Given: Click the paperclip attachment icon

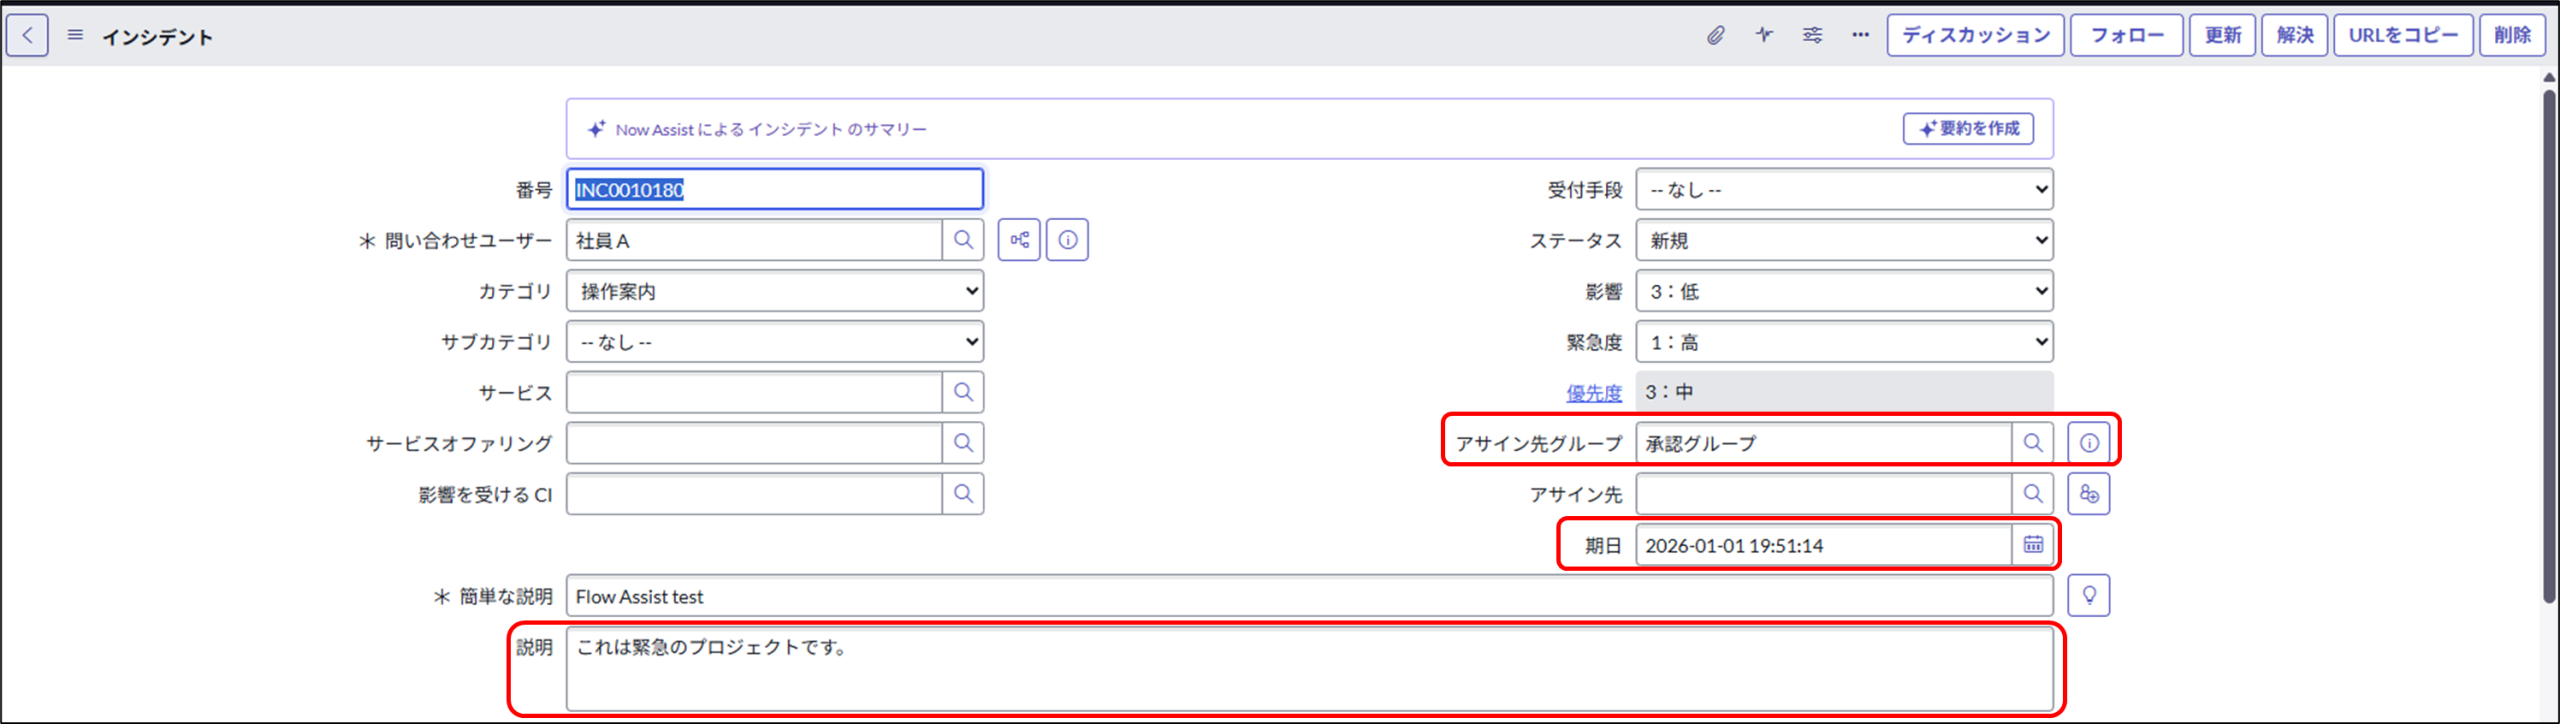Looking at the screenshot, I should coord(1715,36).
